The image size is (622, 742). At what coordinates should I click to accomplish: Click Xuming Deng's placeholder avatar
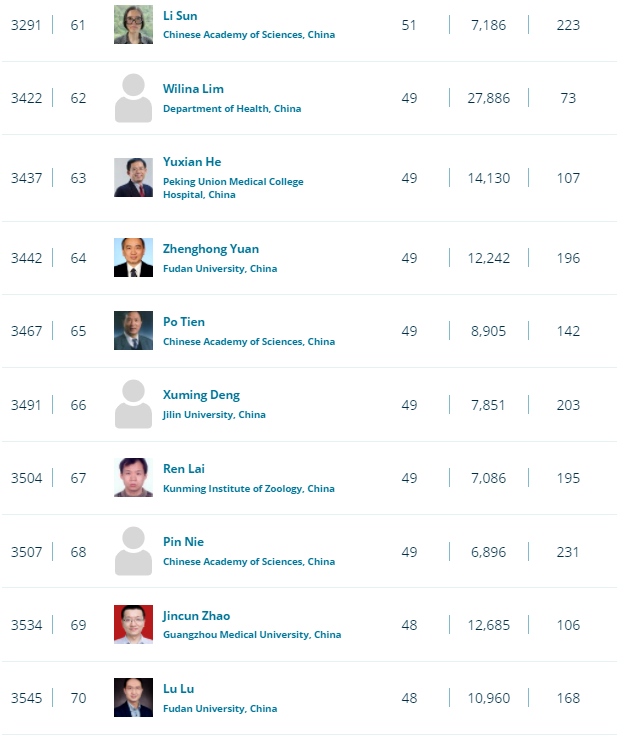[133, 404]
